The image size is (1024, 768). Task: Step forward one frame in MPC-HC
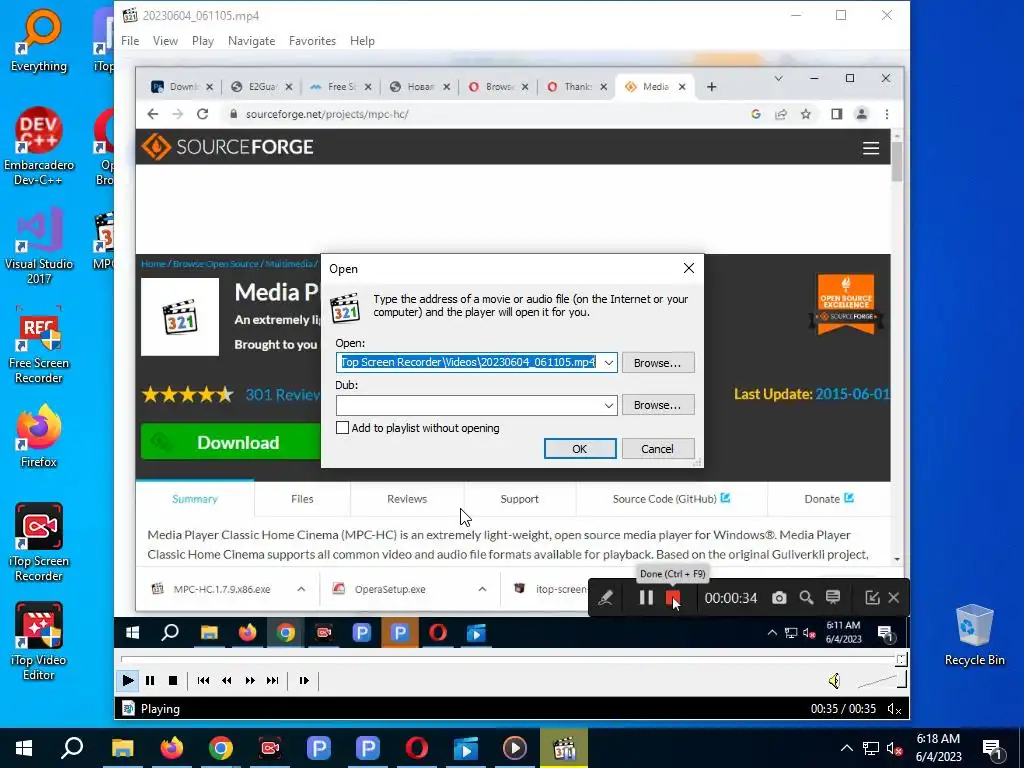pos(304,680)
